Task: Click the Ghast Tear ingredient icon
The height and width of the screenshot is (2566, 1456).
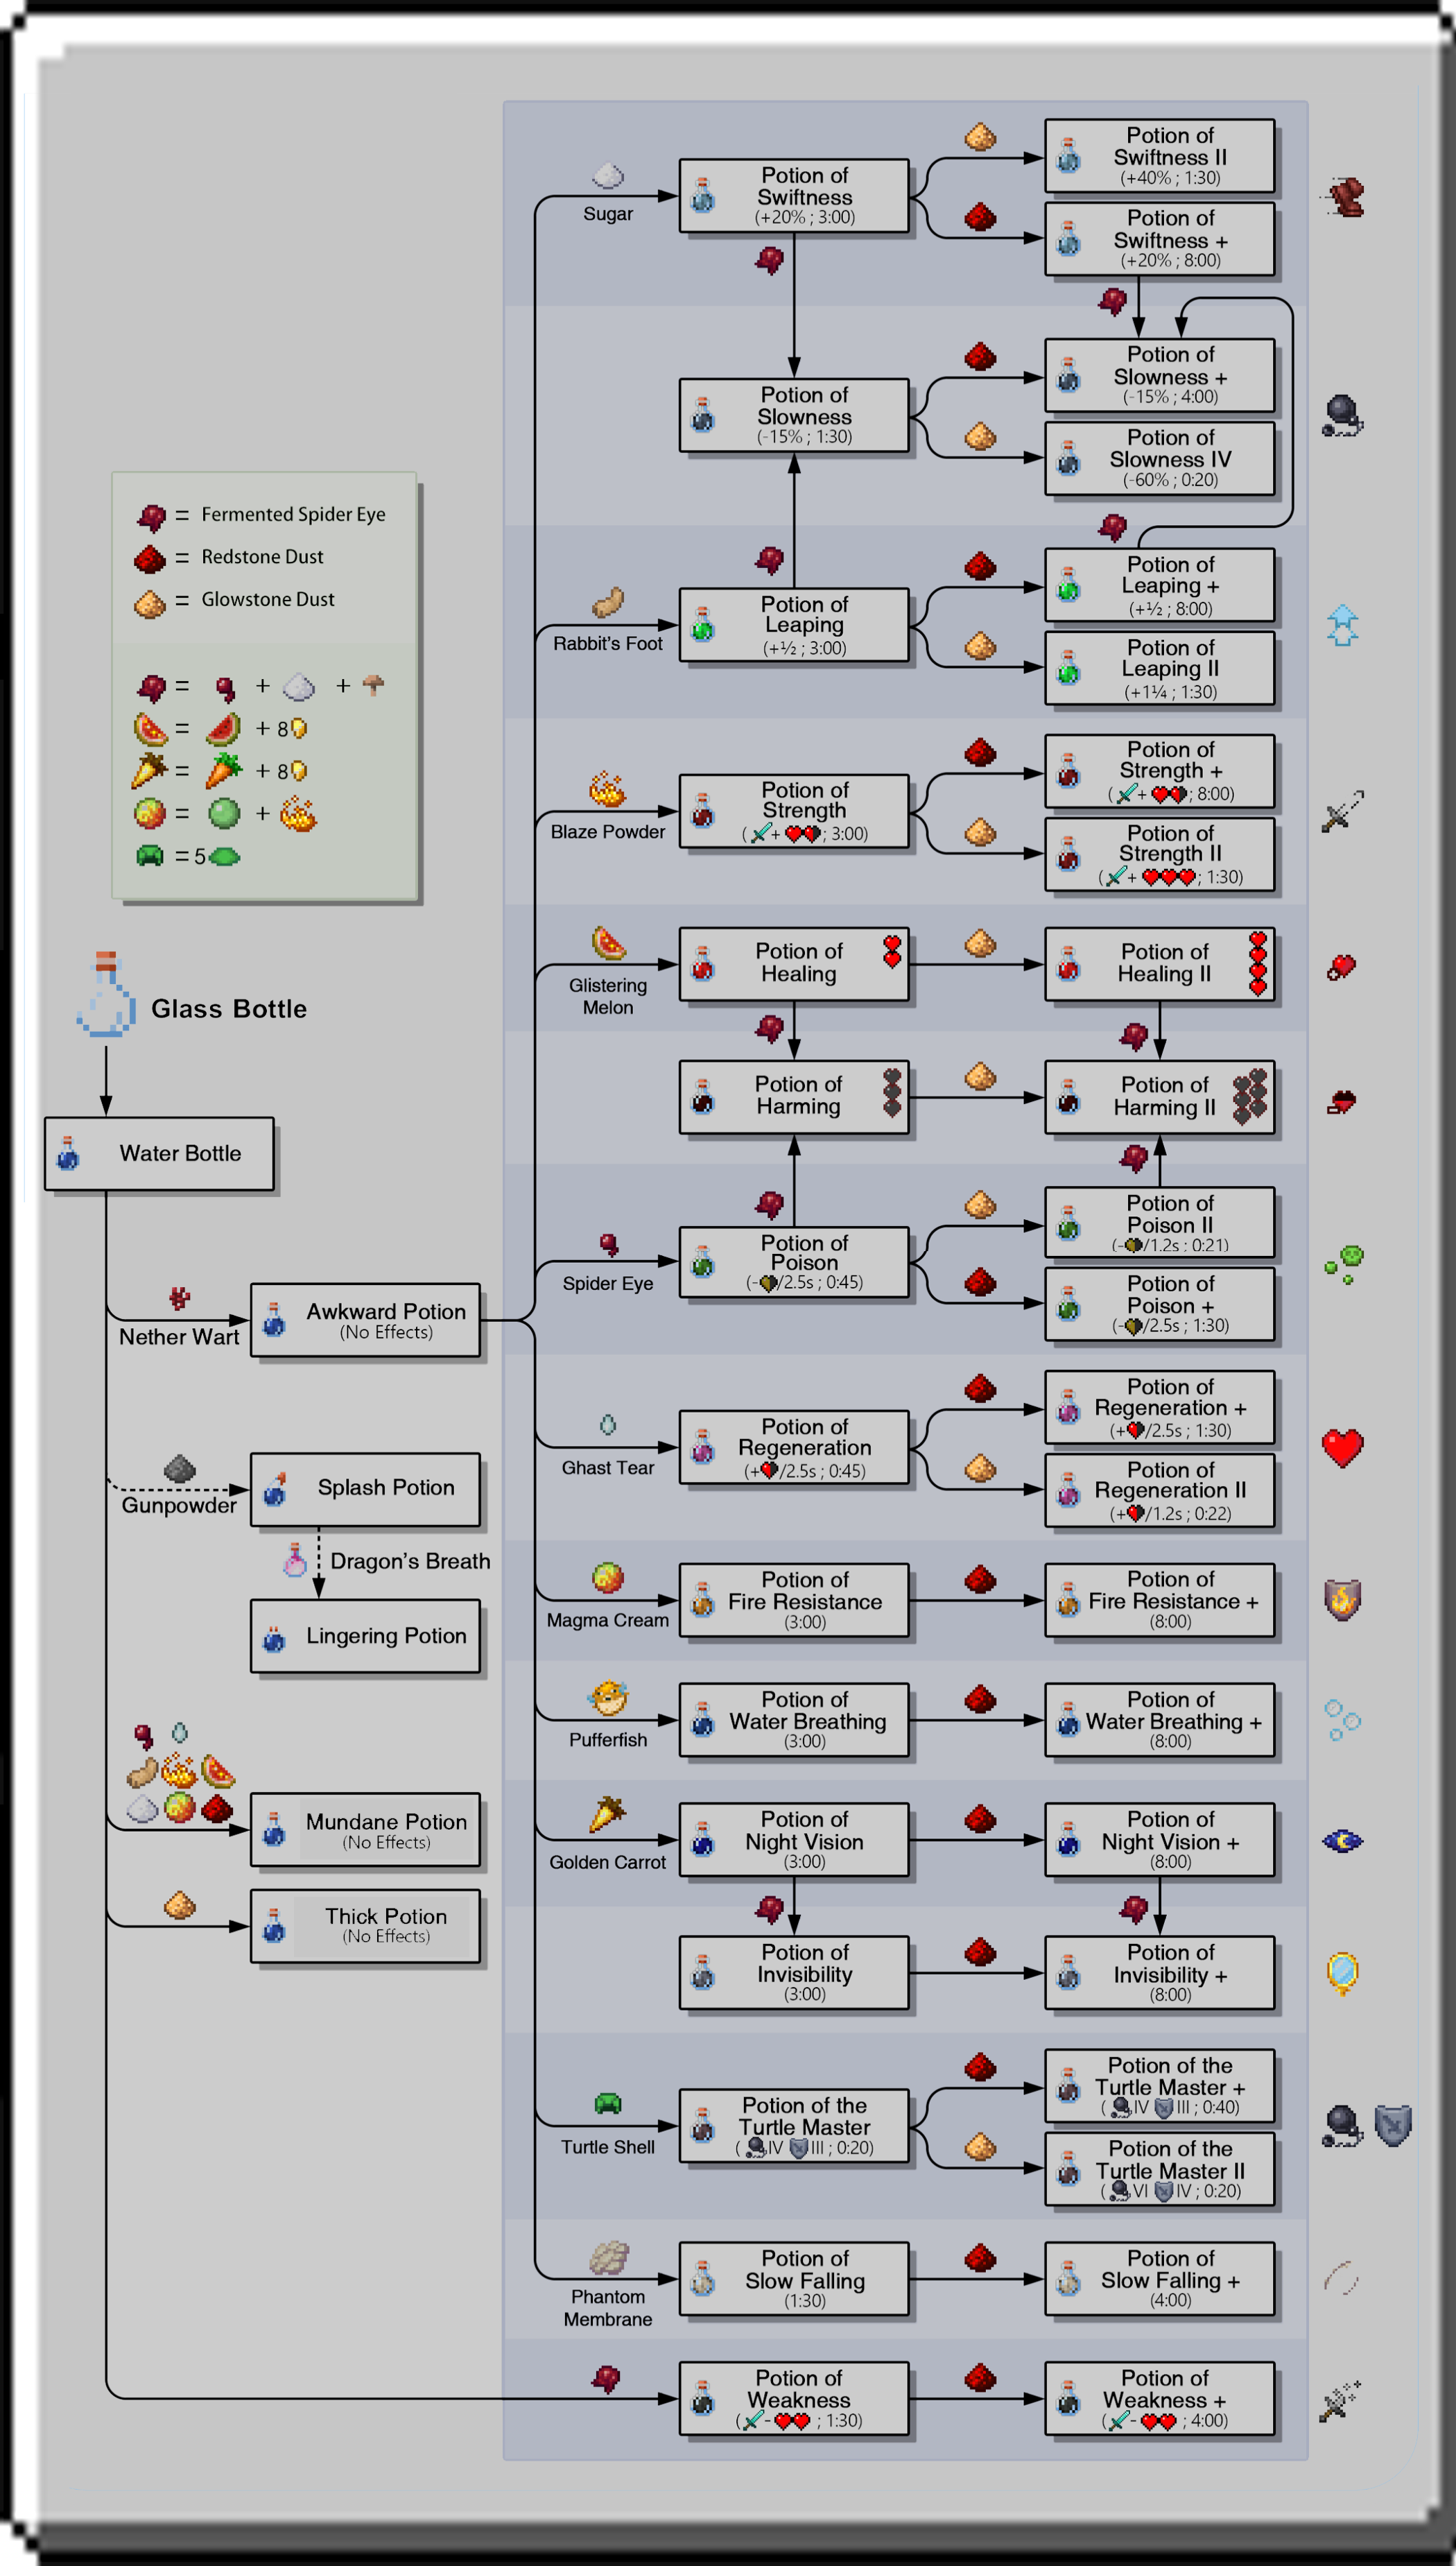Action: click(608, 1425)
